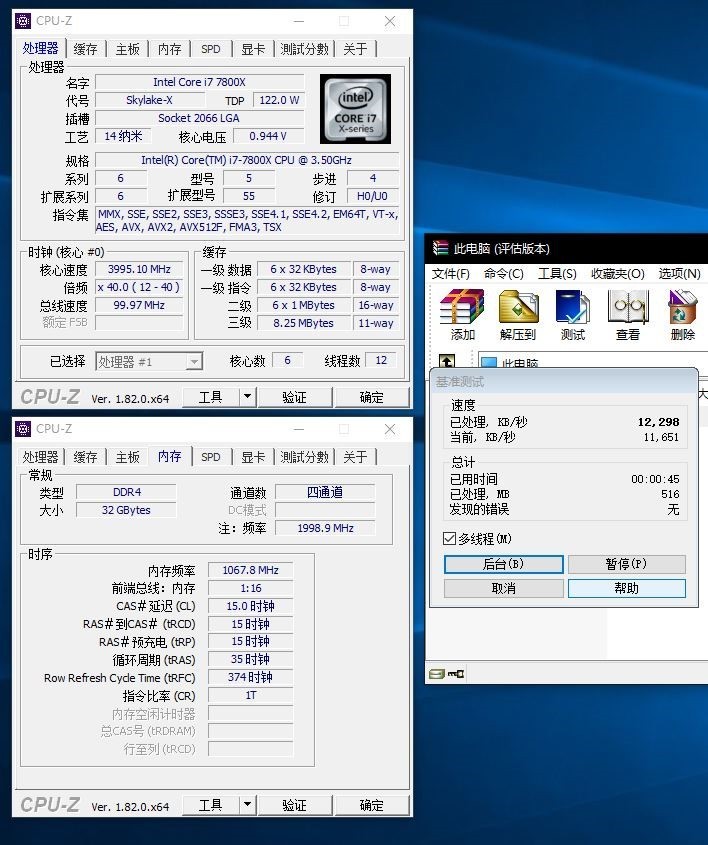Switch to 处理器 tab in bottom CPU-Z
The image size is (708, 845).
(x=40, y=457)
